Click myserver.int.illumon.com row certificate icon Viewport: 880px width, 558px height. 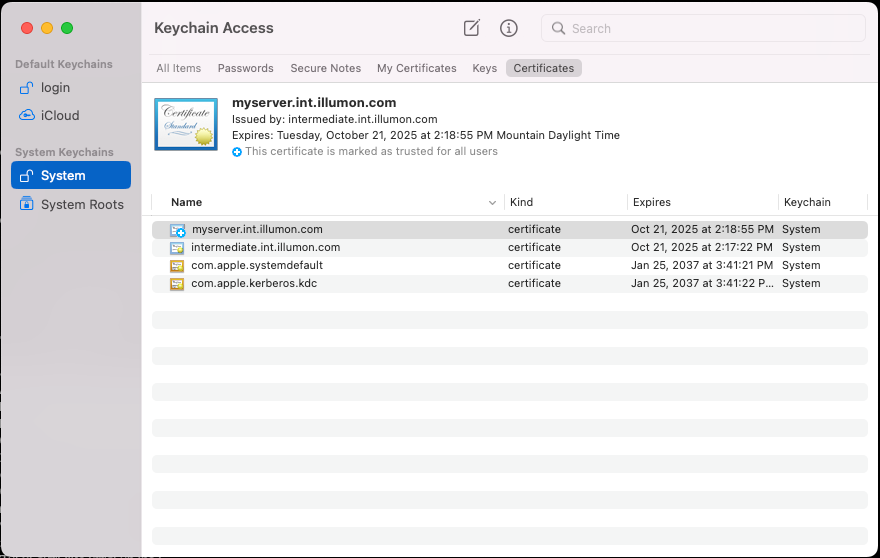[177, 230]
